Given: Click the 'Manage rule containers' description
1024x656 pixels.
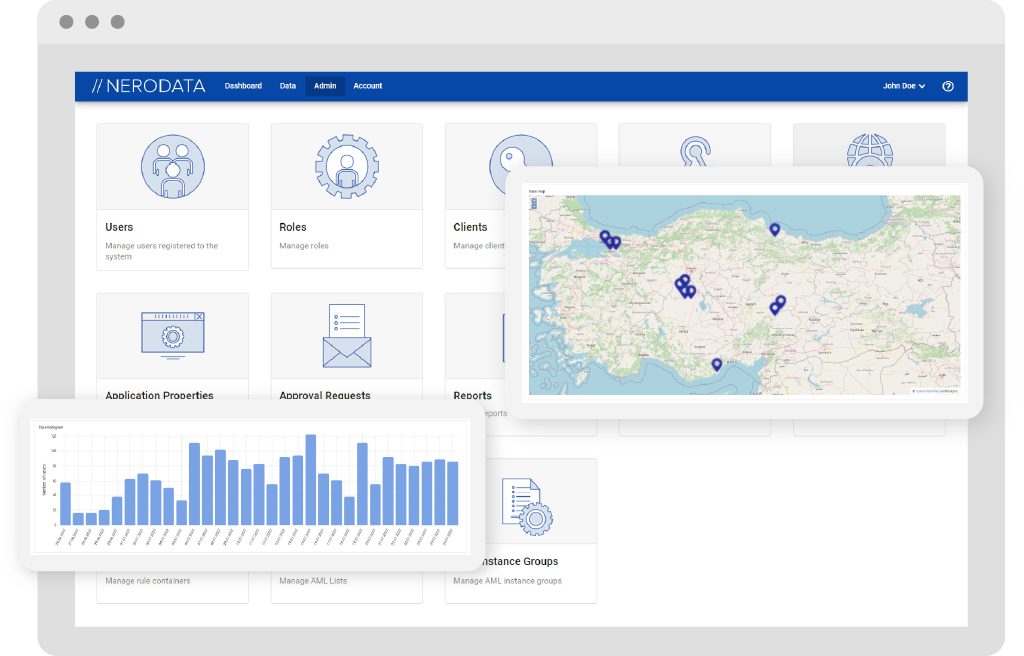Looking at the screenshot, I should click(x=148, y=581).
